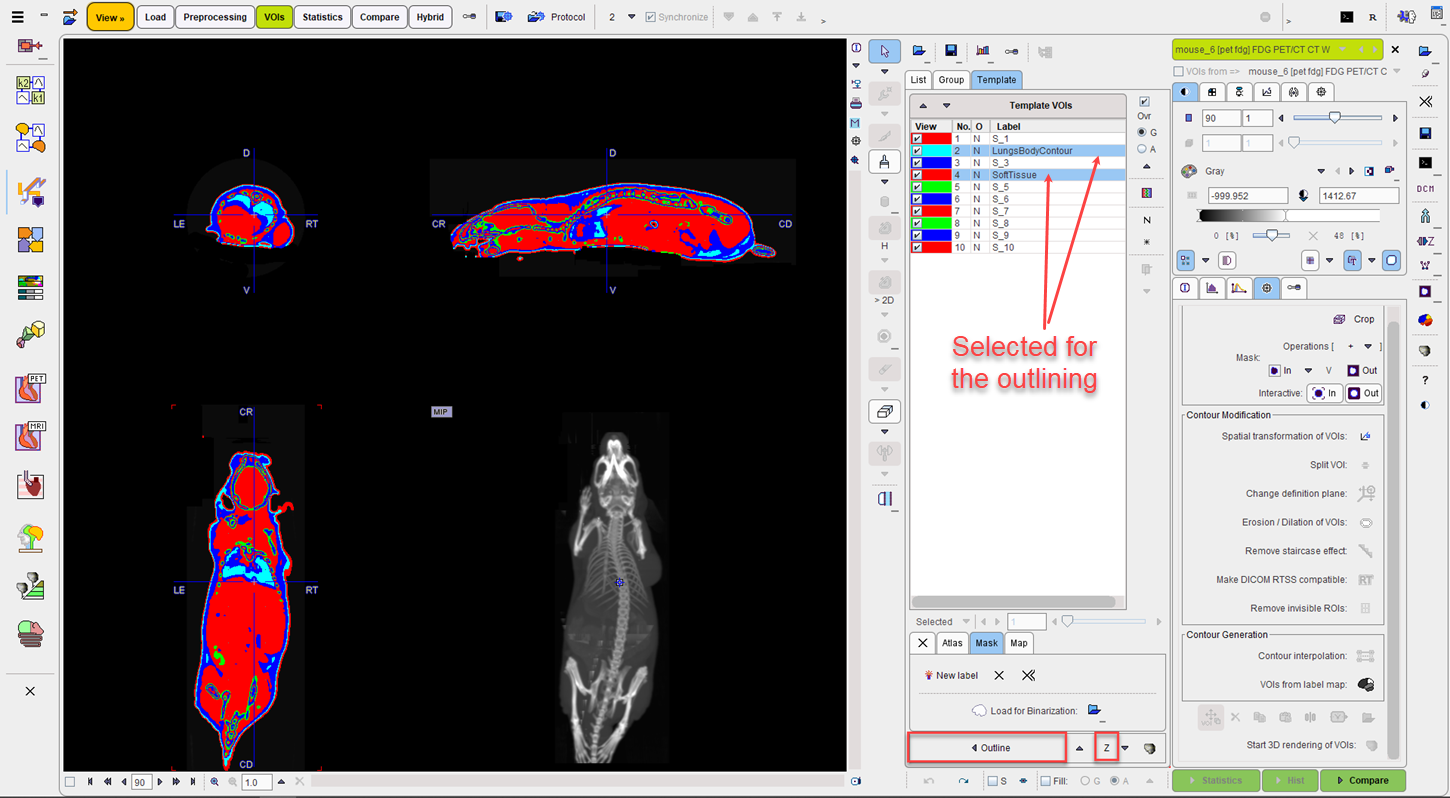Click the VOIs from label map icon
Image resolution: width=1450 pixels, height=798 pixels.
pyautogui.click(x=1365, y=685)
